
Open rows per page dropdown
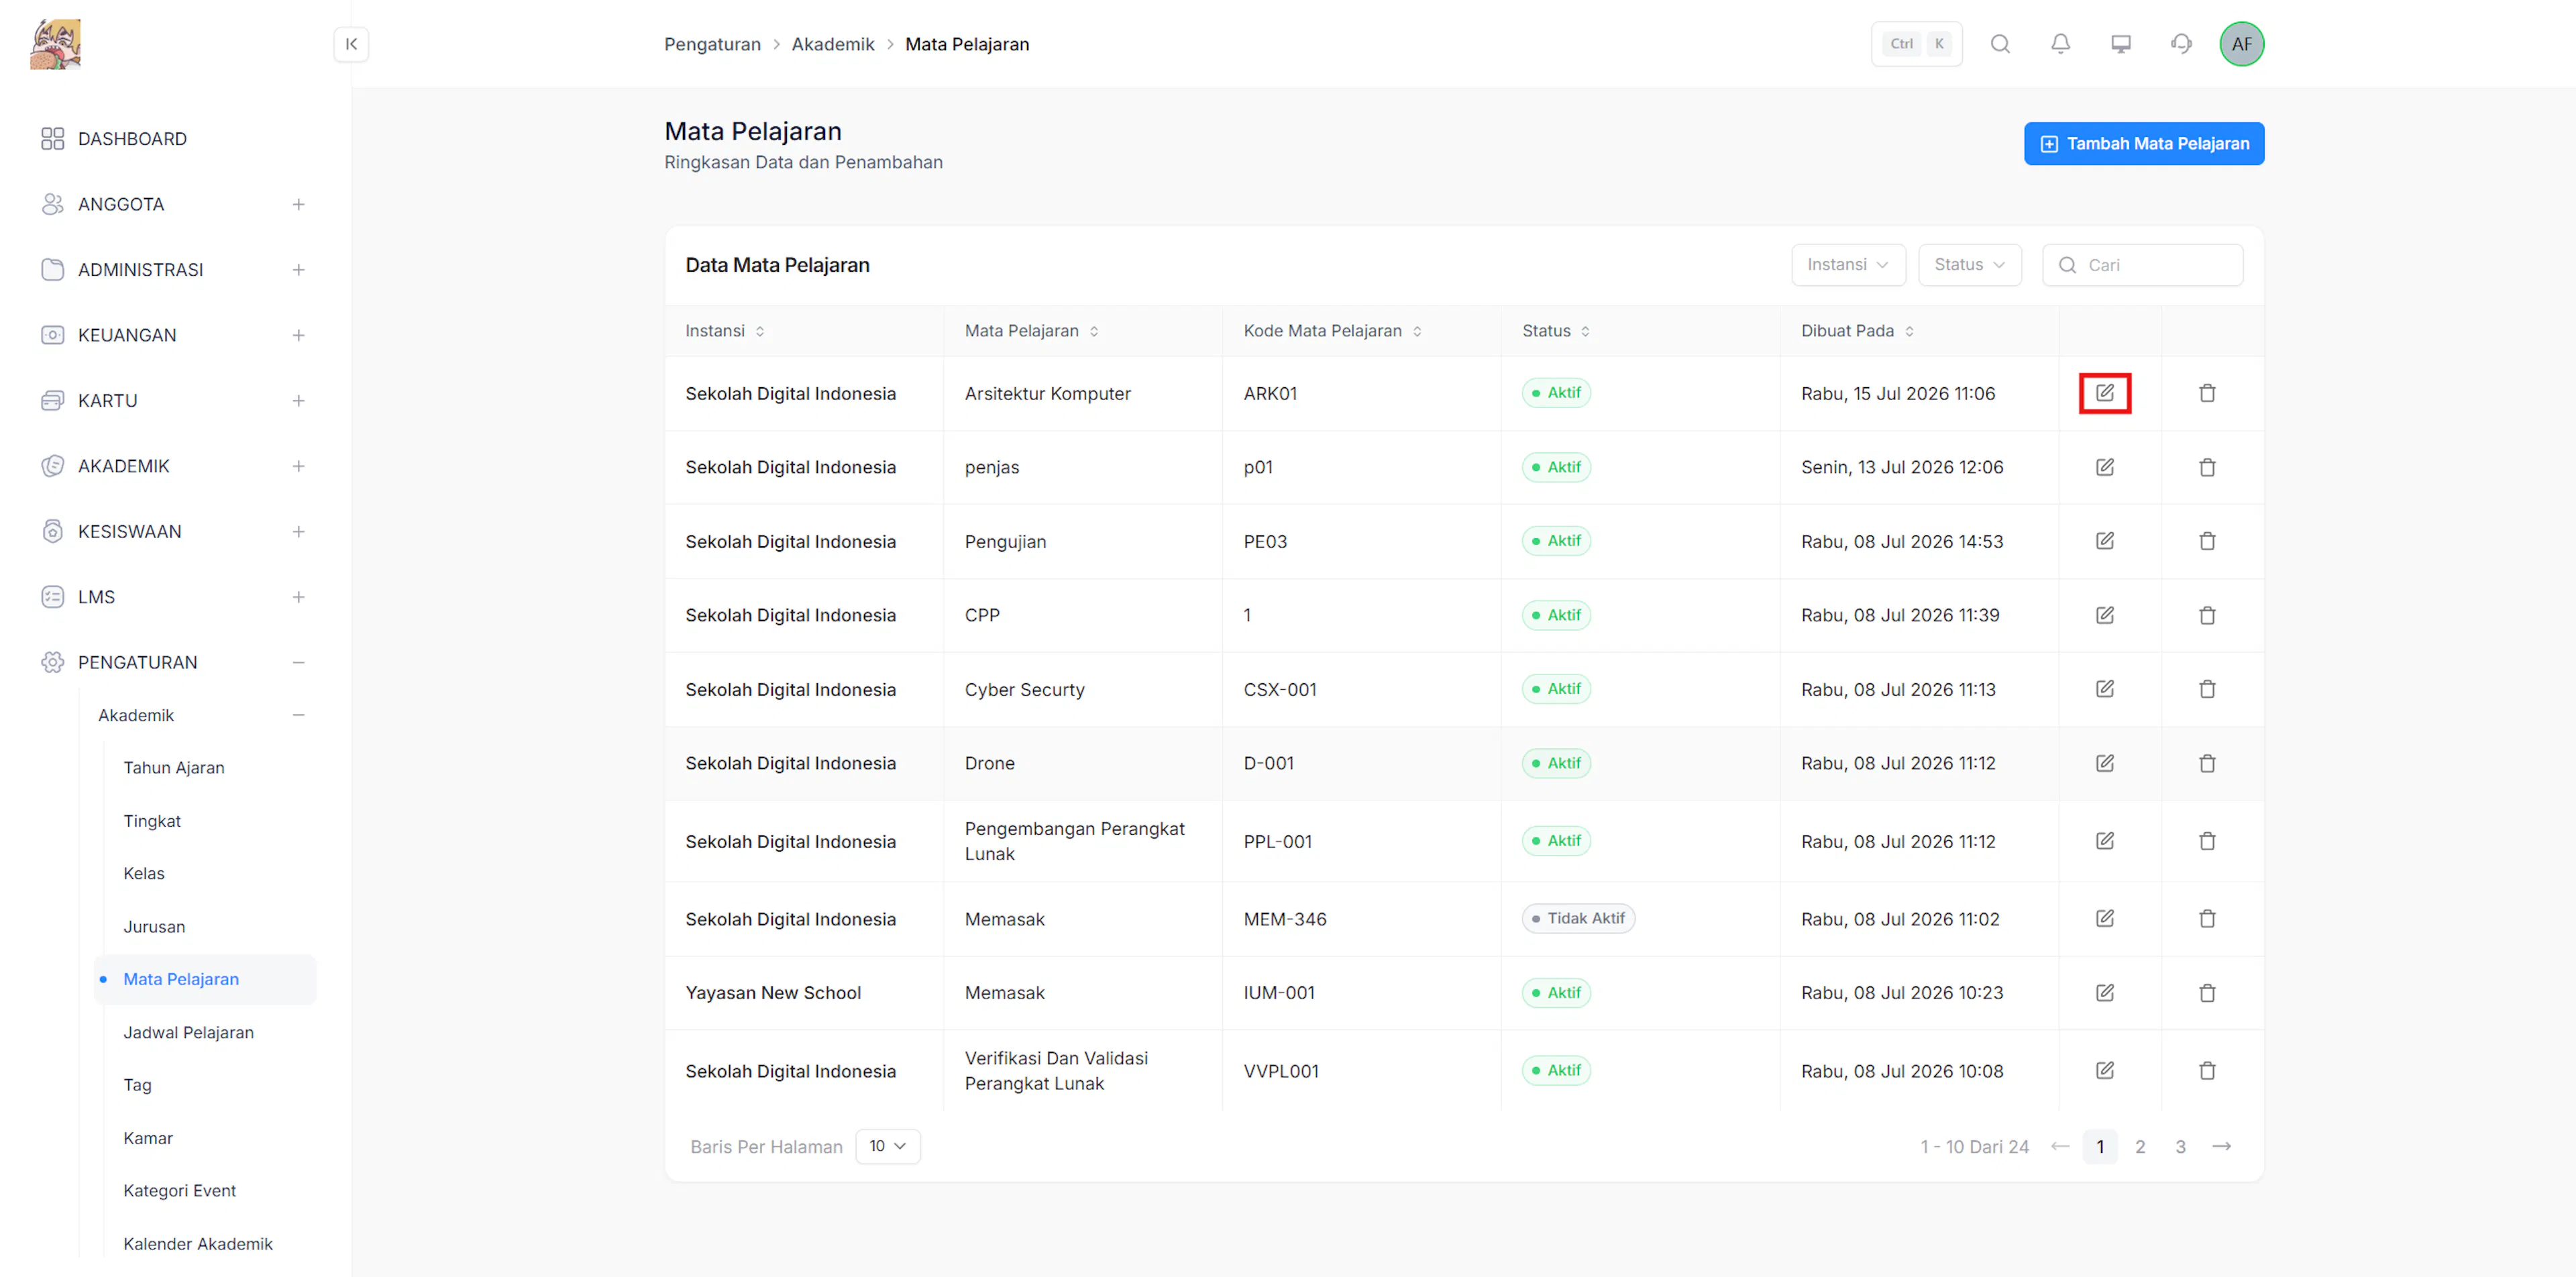pyautogui.click(x=887, y=1146)
